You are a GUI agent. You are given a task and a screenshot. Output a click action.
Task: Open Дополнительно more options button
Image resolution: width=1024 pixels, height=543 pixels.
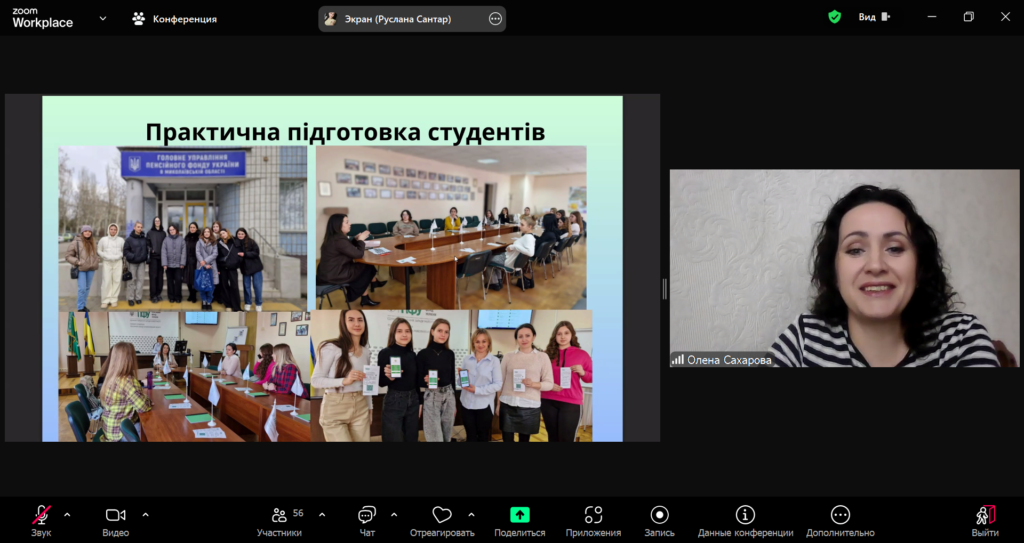point(840,521)
